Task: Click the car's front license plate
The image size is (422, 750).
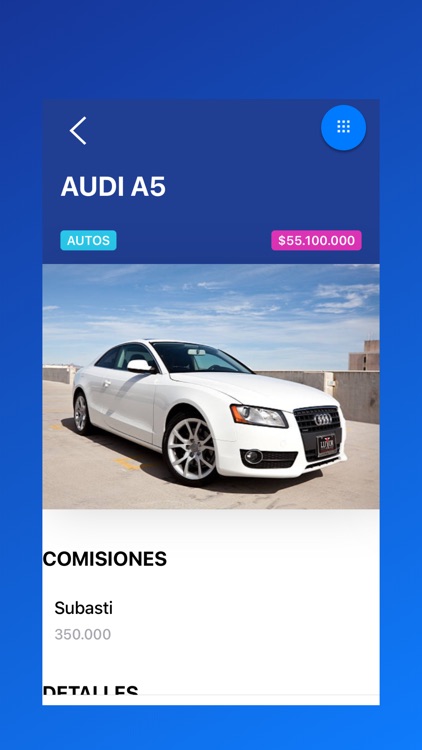Action: pyautogui.click(x=326, y=444)
